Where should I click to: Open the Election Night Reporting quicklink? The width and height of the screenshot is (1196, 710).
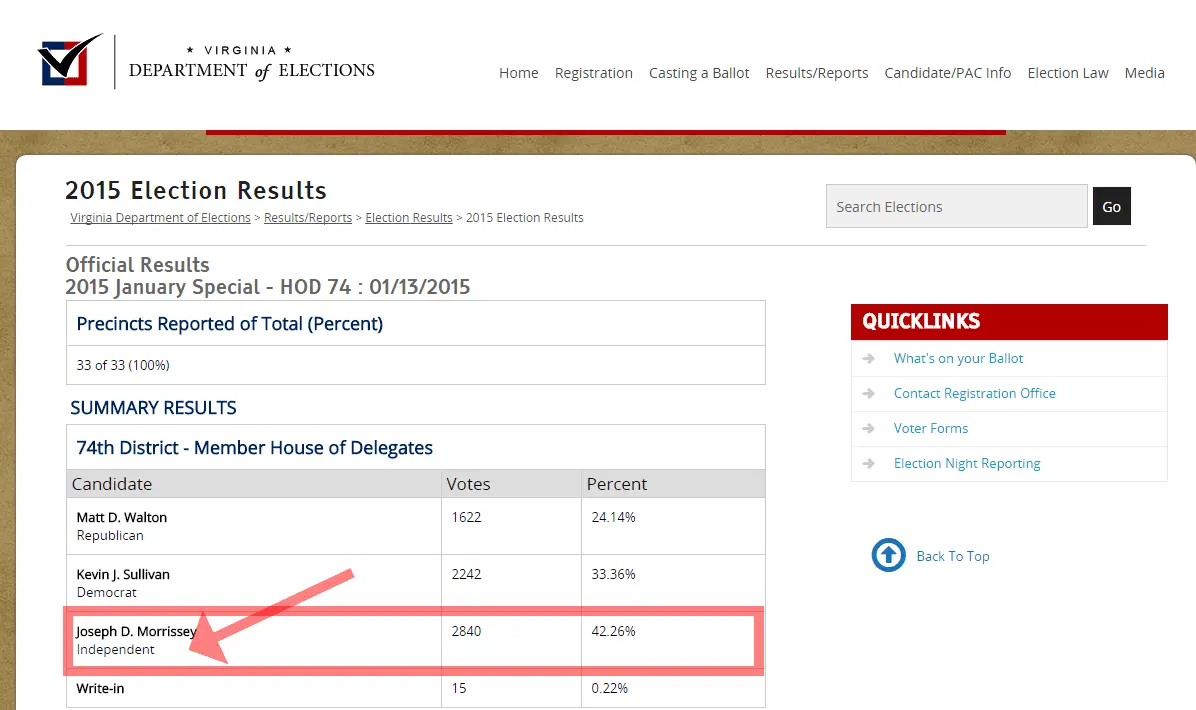coord(966,463)
